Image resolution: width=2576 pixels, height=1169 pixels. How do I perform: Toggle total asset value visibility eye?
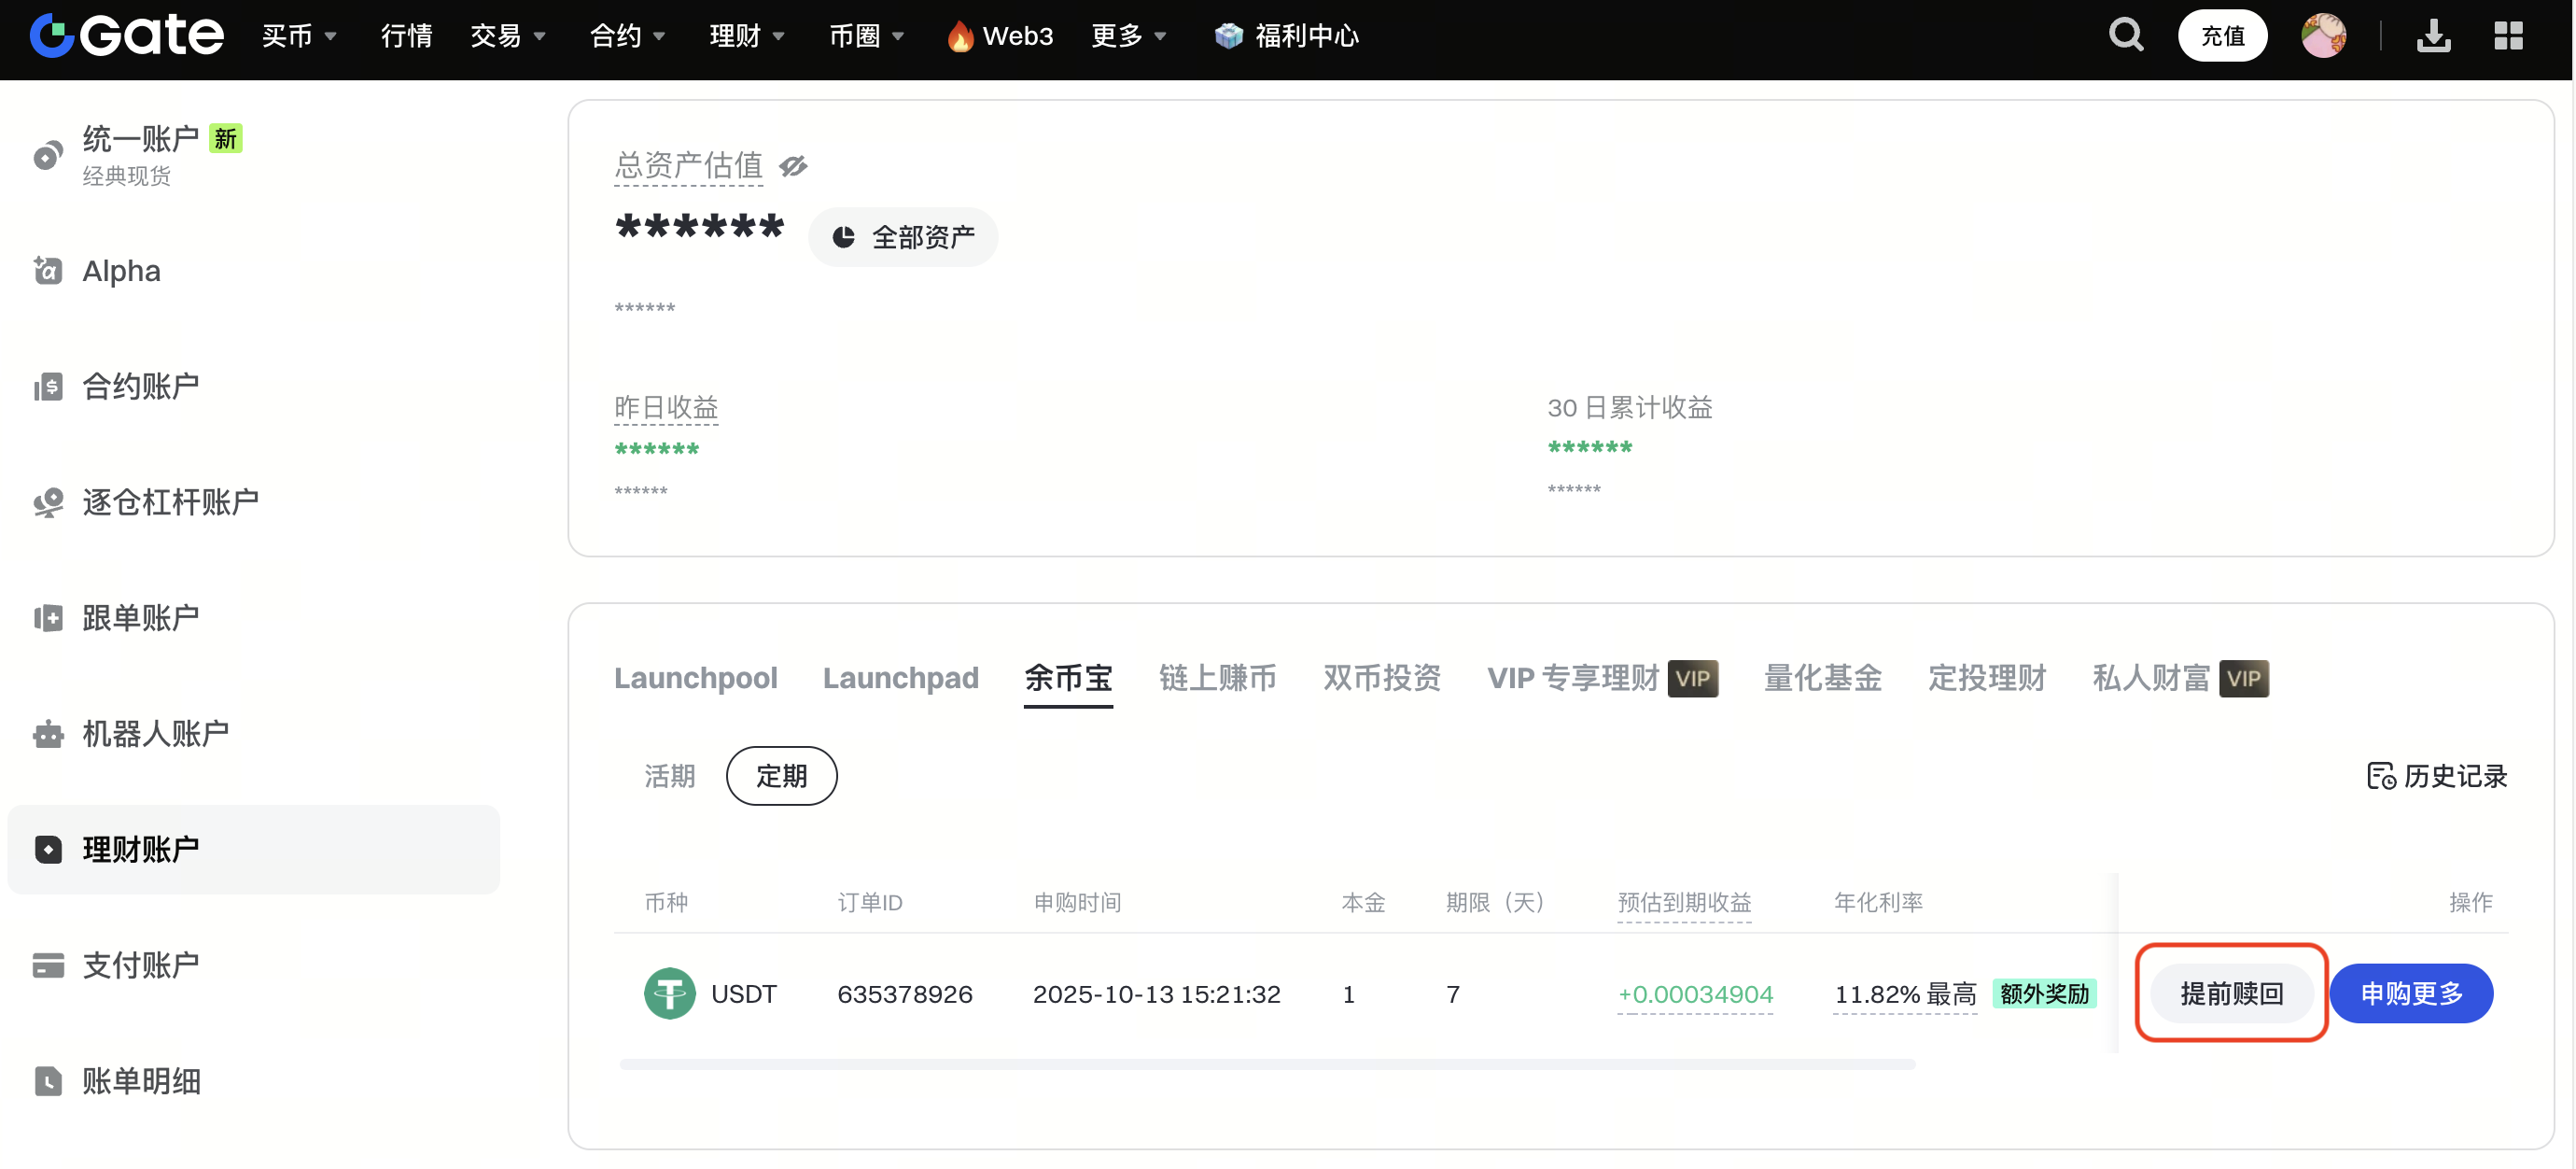tap(793, 166)
